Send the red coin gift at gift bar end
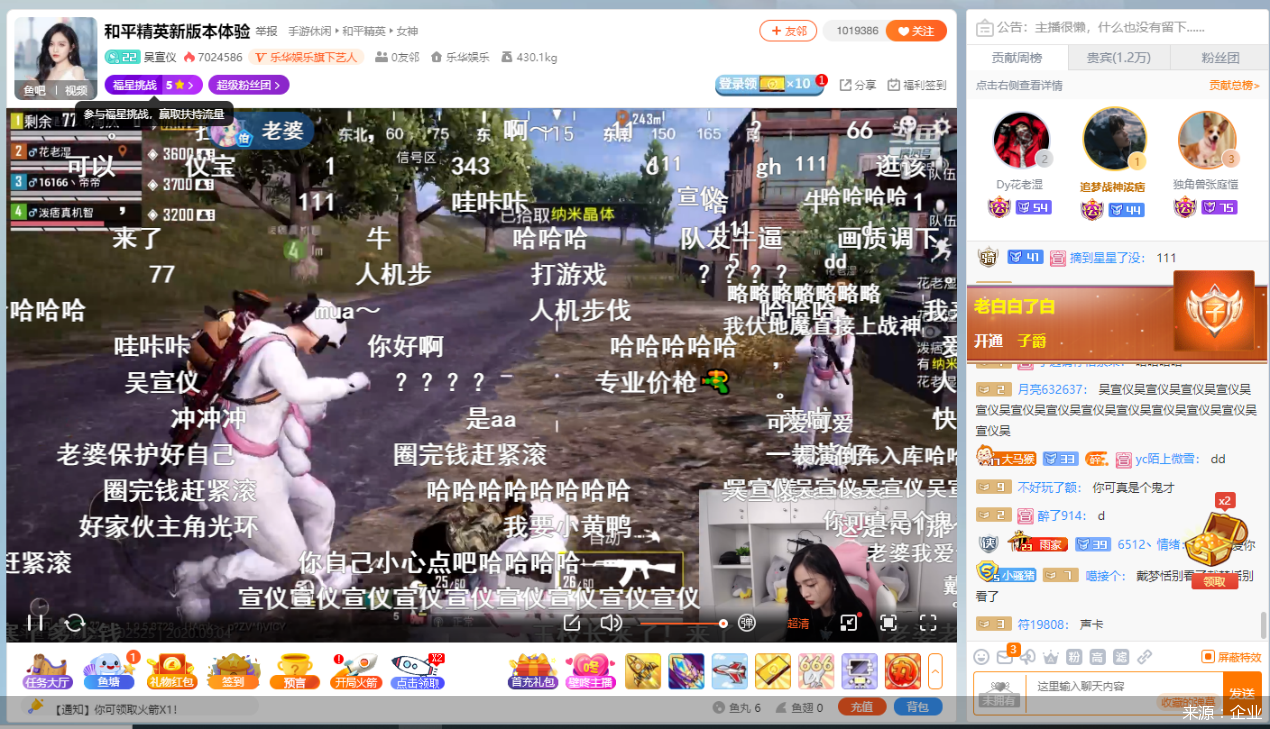The width and height of the screenshot is (1270, 729). (903, 671)
